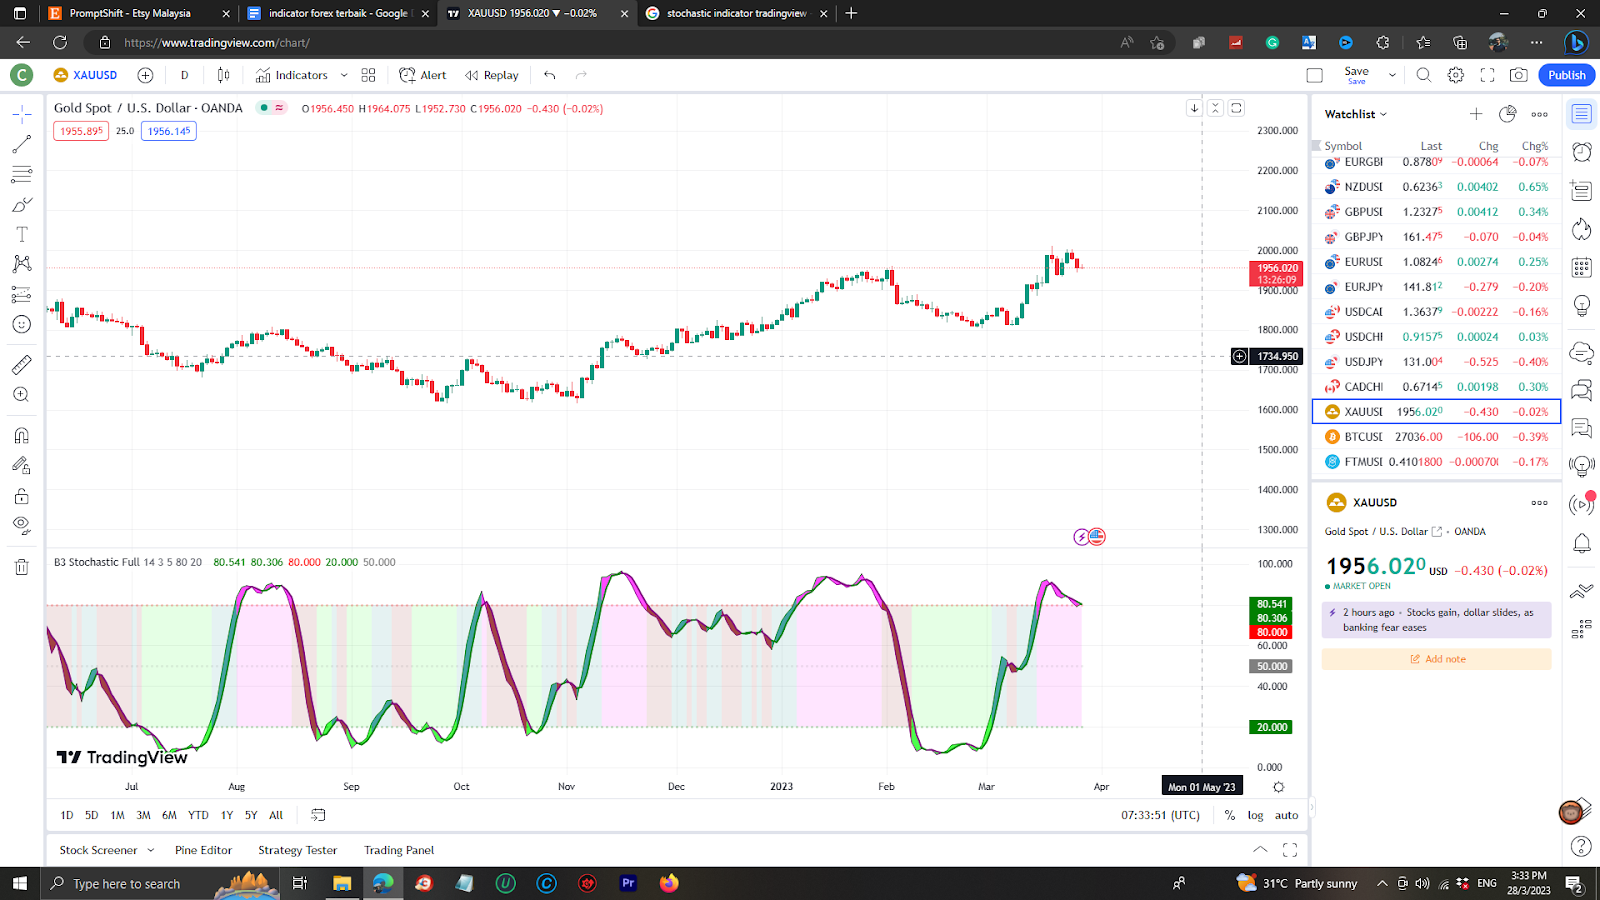This screenshot has height=900, width=1600.
Task: Toggle percent scale on price axis
Action: 1229,815
